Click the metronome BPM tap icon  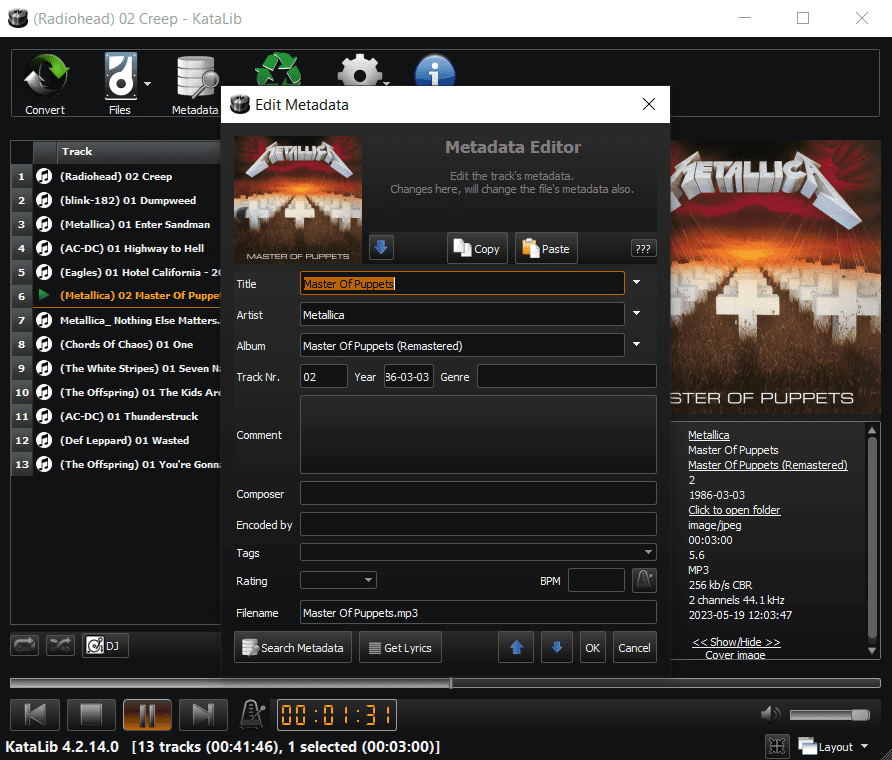[x=644, y=580]
